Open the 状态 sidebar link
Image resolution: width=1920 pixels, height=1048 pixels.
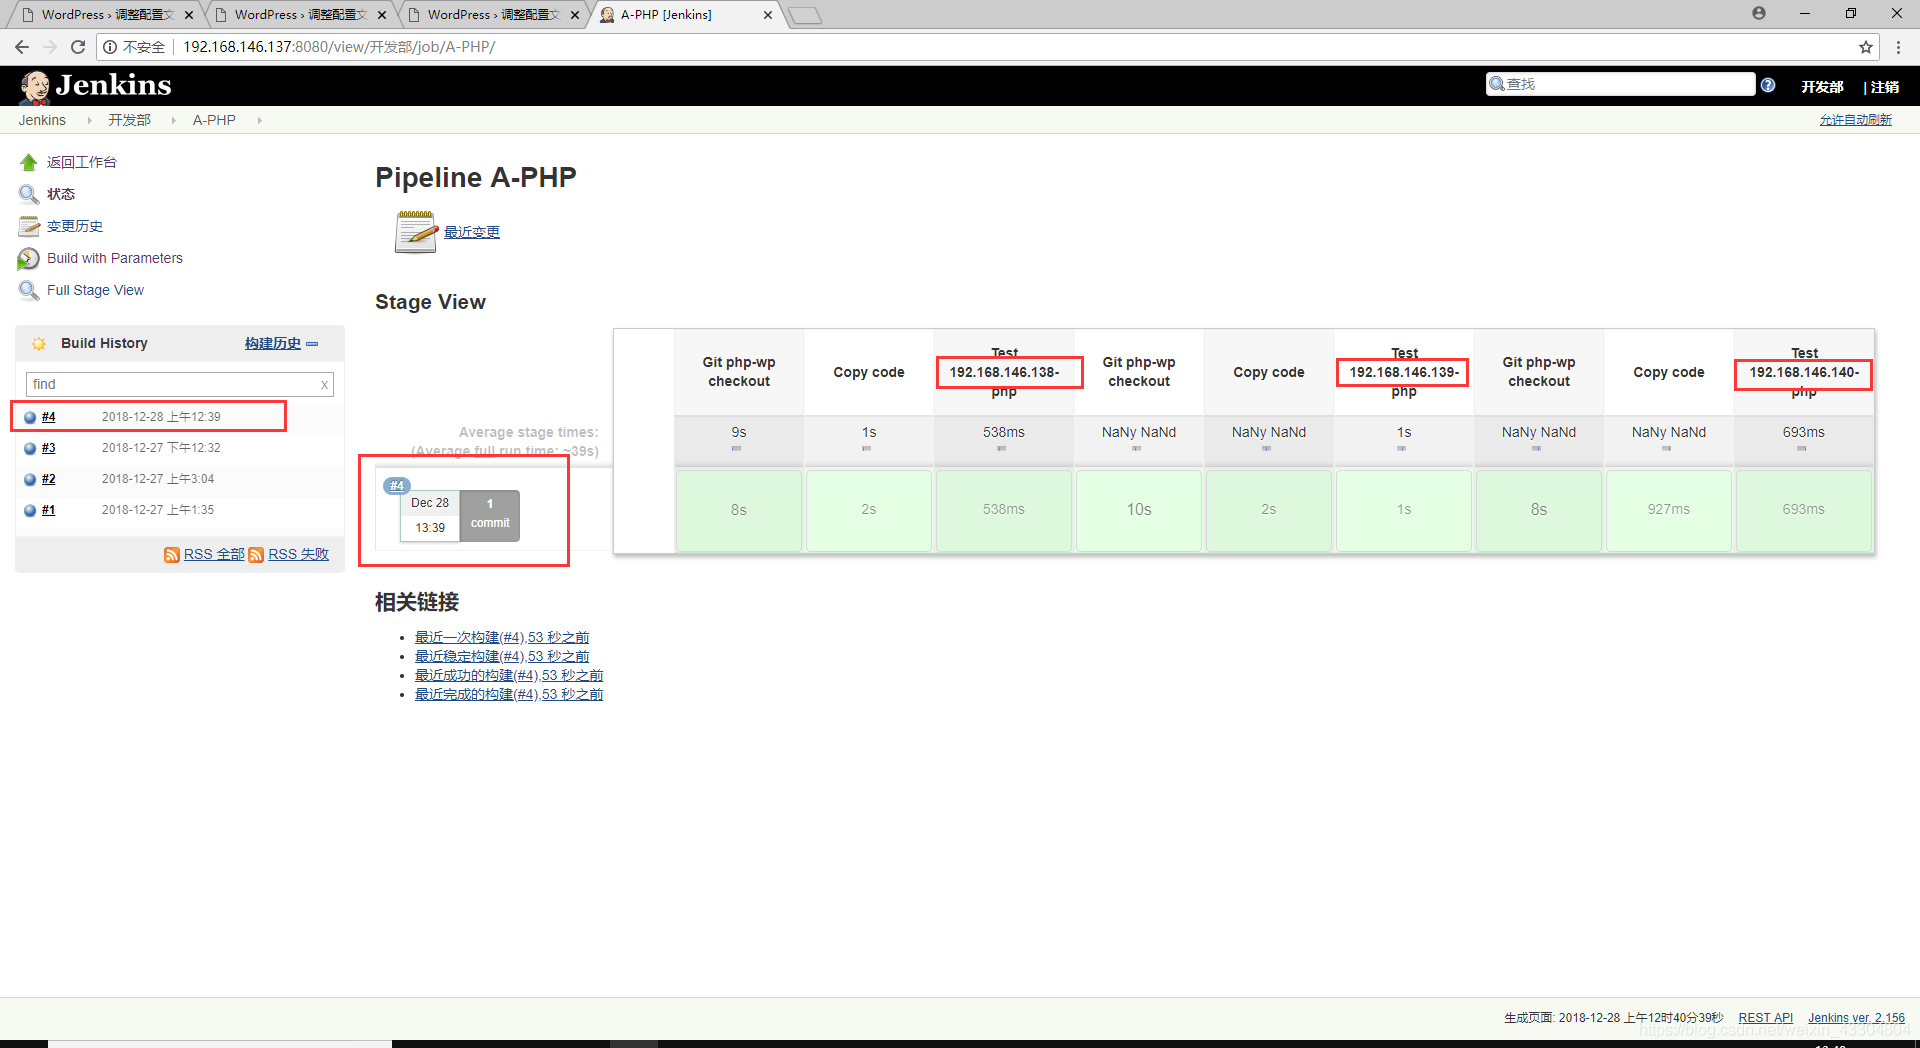[61, 194]
